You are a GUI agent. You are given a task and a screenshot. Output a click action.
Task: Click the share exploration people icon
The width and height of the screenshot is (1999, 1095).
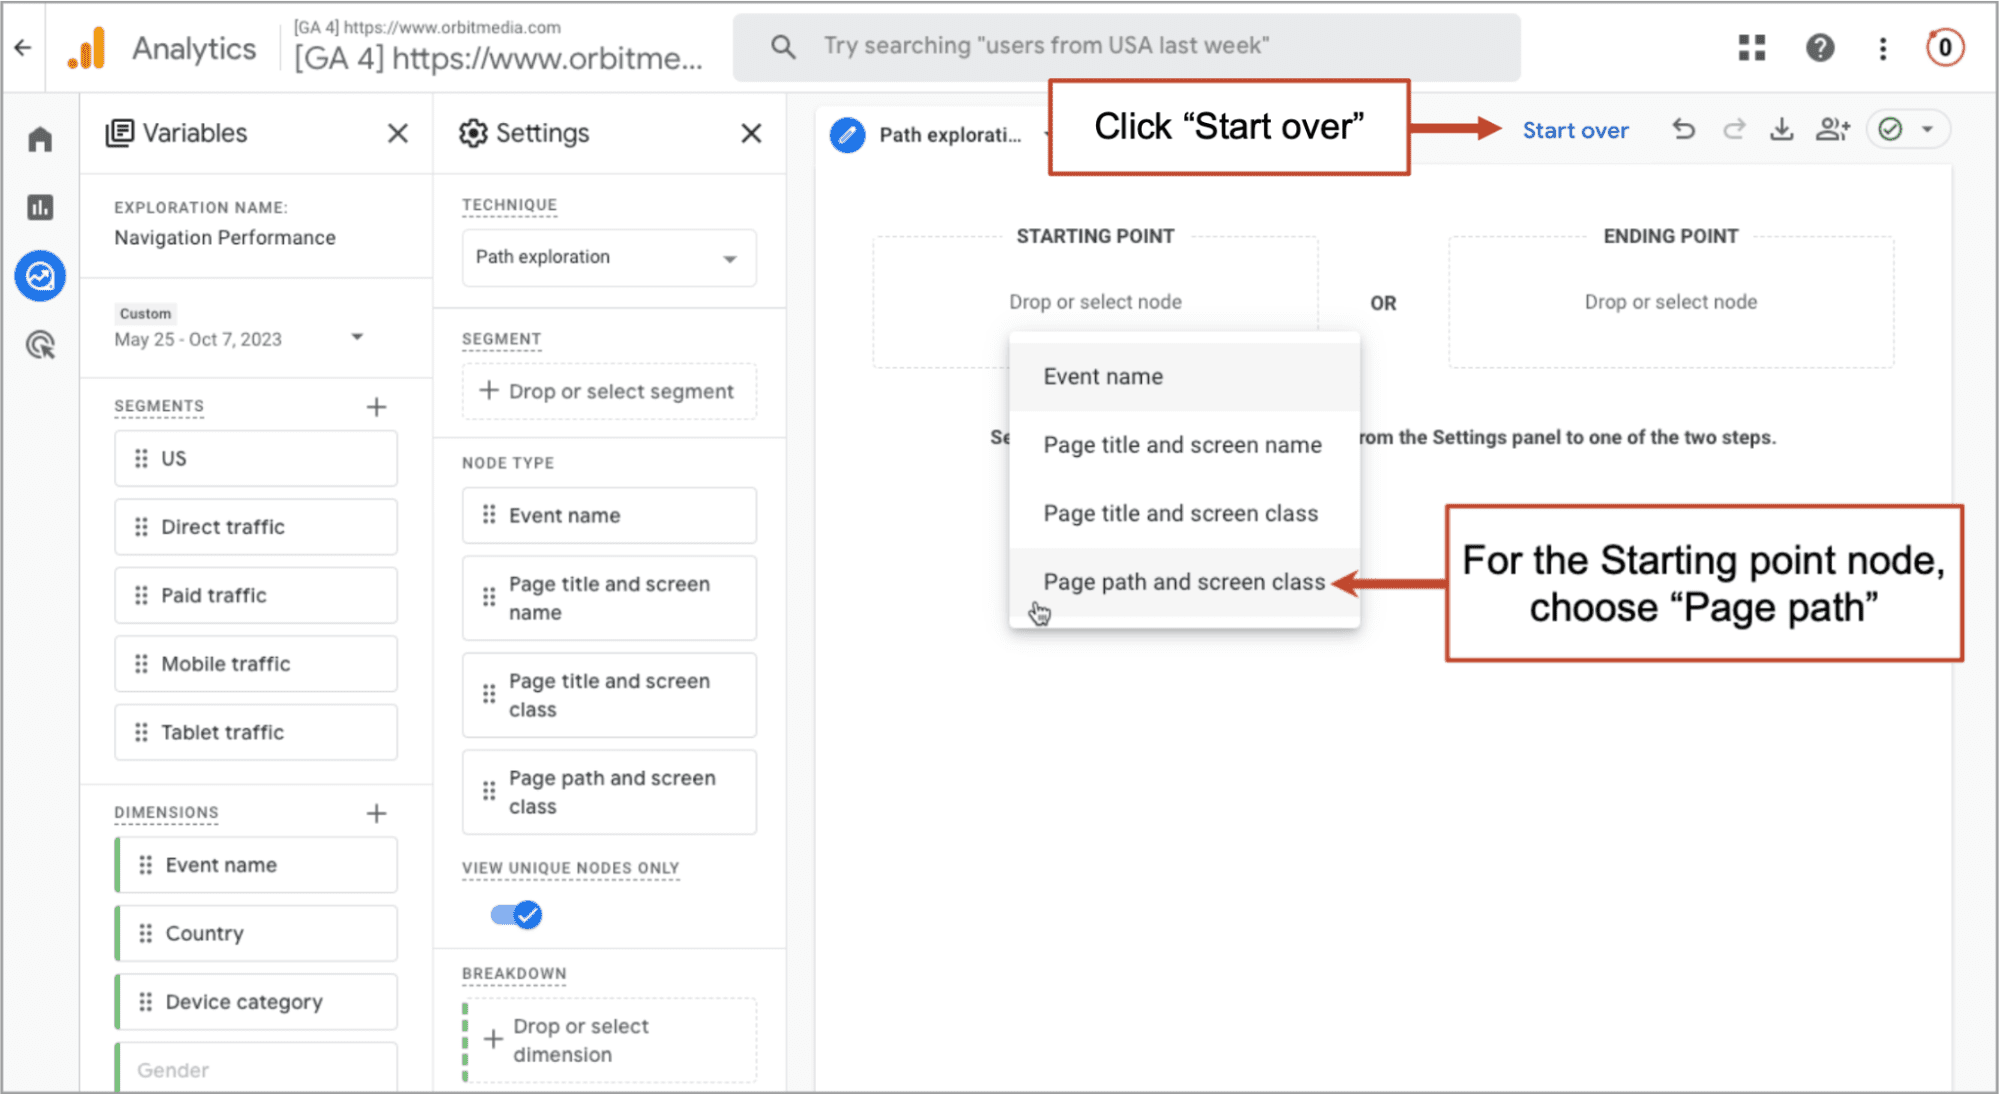1832,130
